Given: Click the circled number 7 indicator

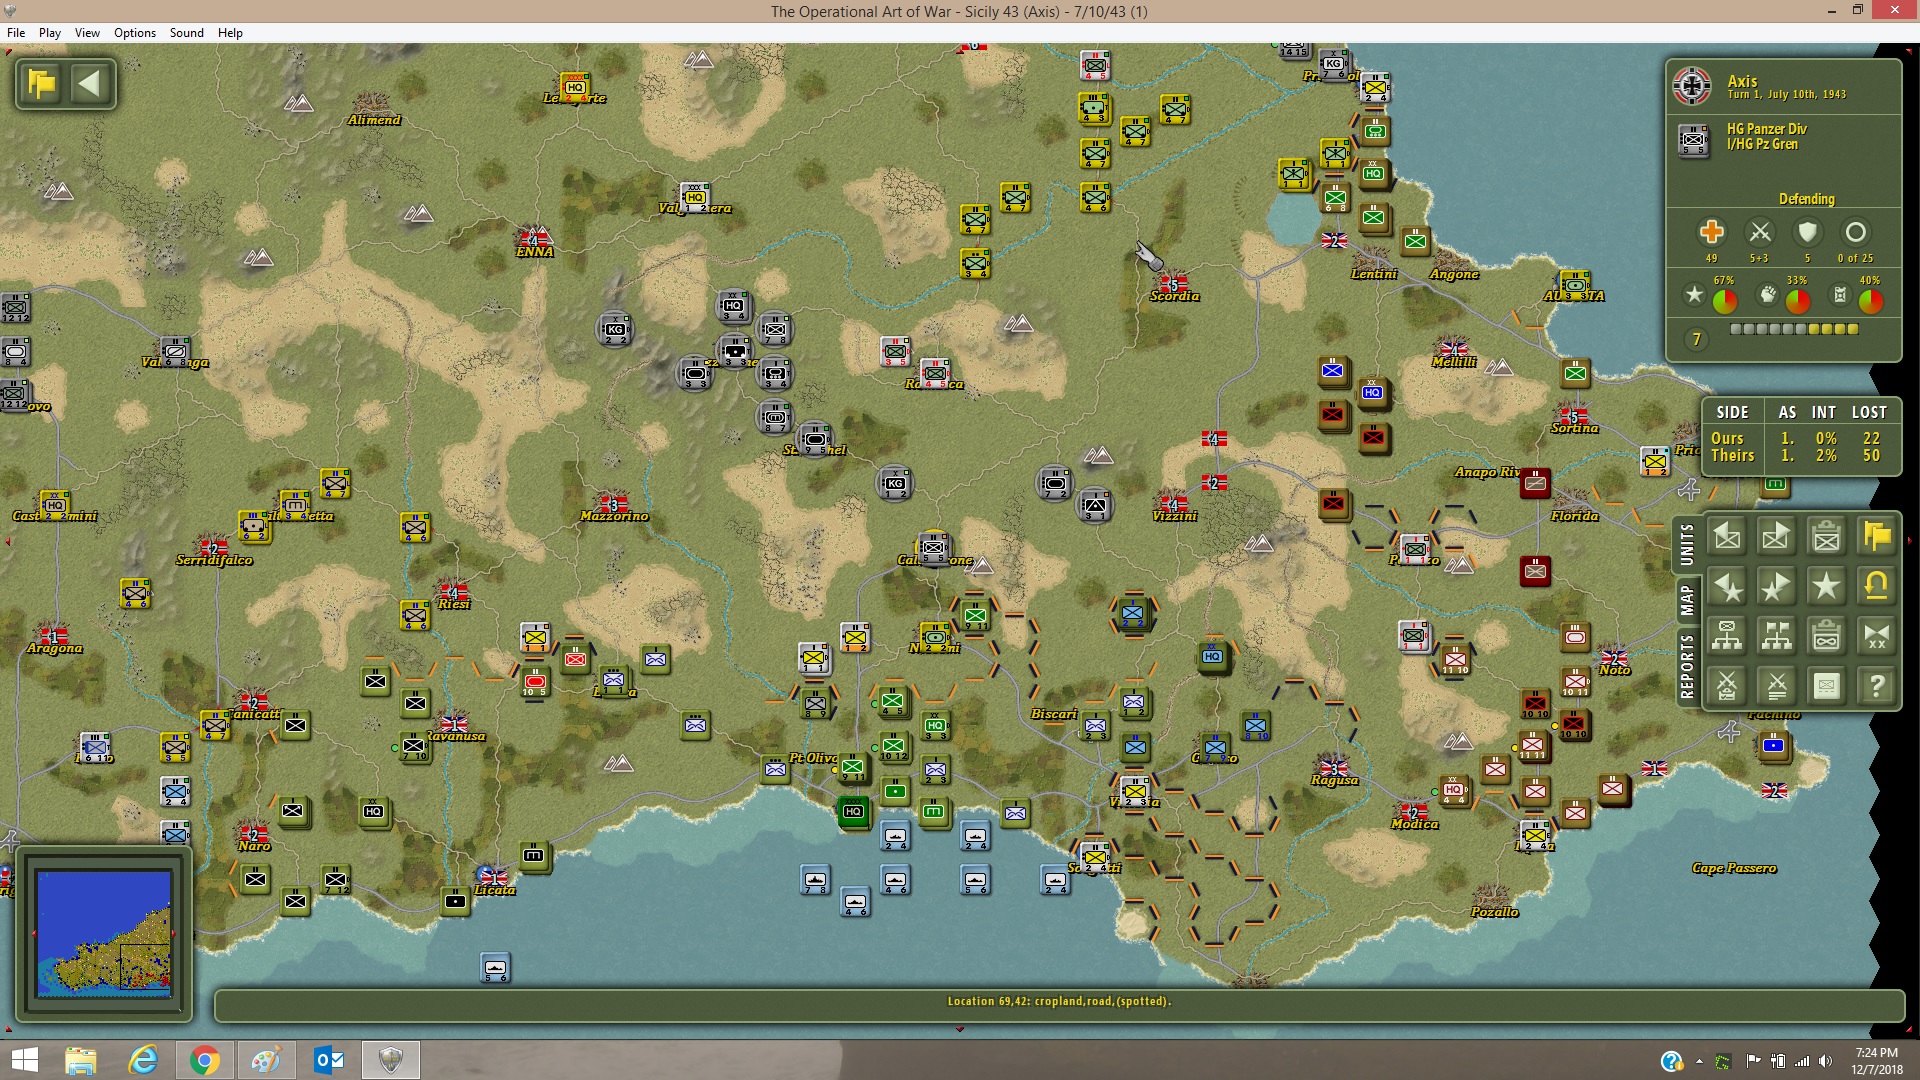Looking at the screenshot, I should pos(1696,339).
